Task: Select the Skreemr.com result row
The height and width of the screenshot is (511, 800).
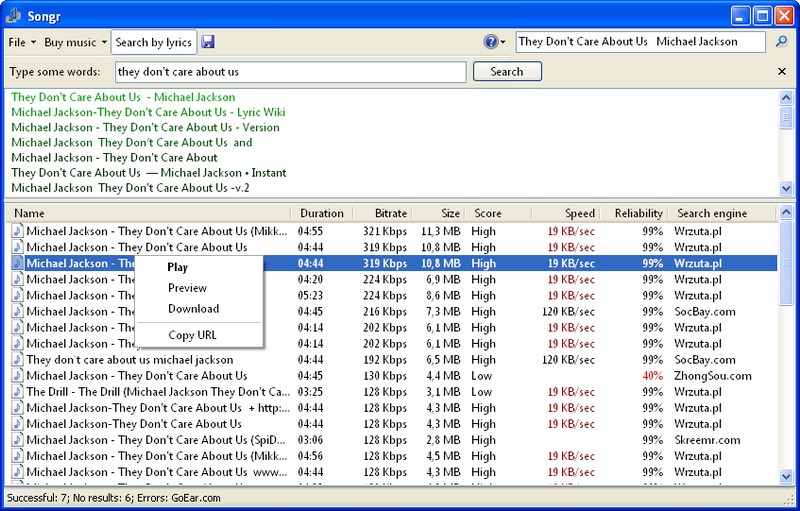Action: point(391,440)
